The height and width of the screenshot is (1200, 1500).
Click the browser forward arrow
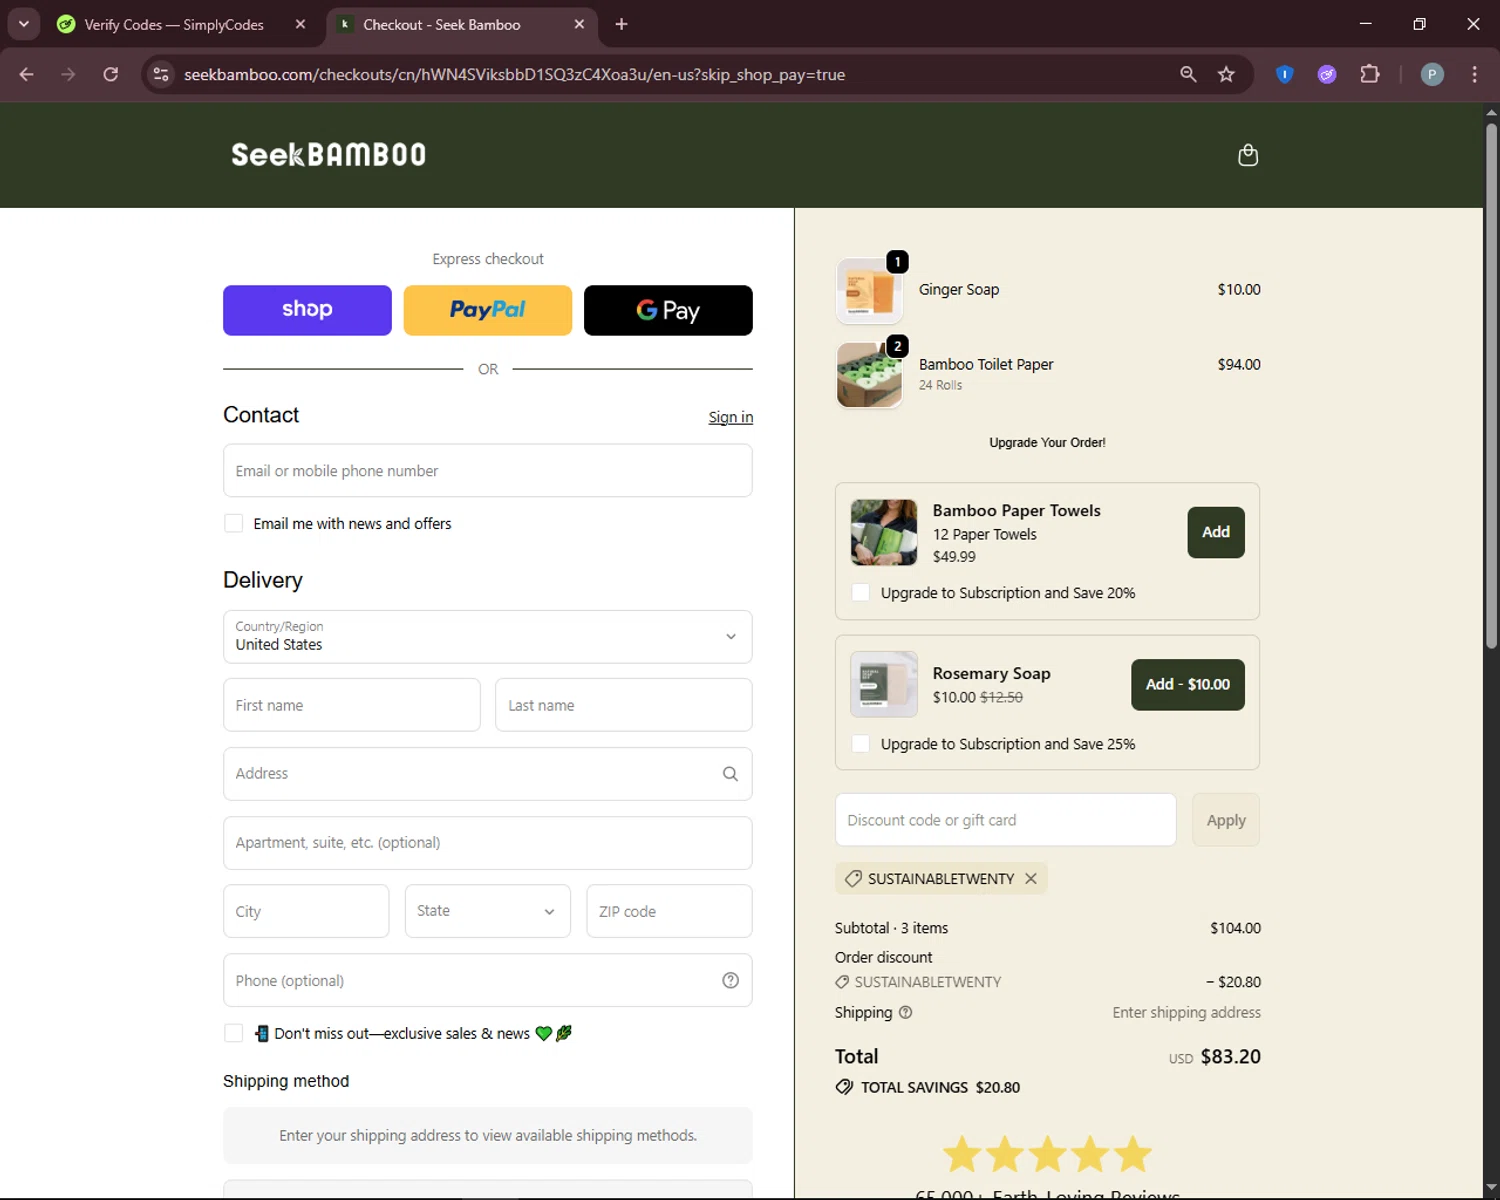coord(68,74)
